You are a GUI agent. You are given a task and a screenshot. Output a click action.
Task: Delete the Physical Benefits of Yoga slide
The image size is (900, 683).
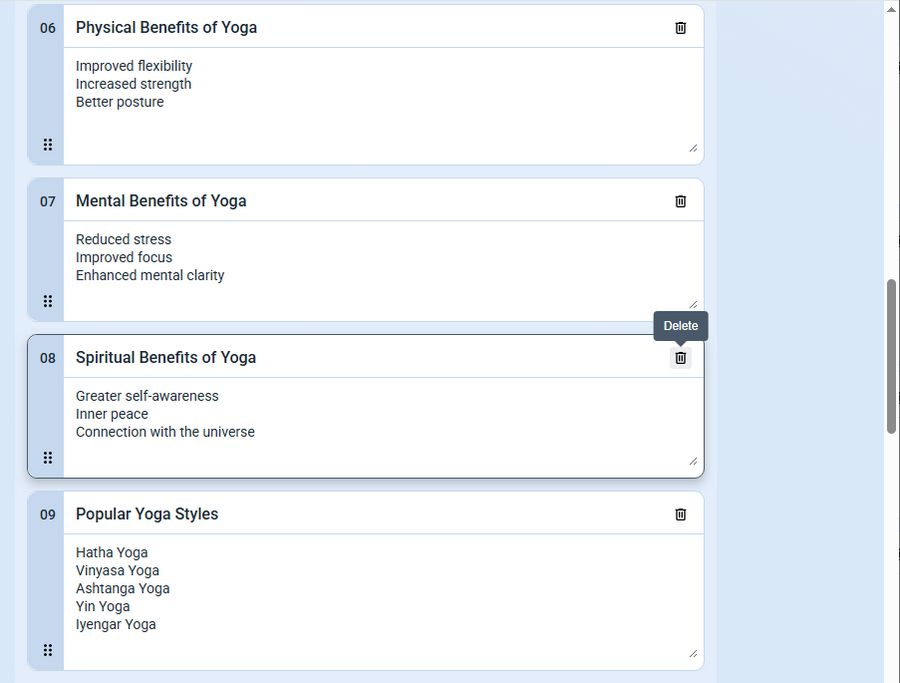coord(680,28)
